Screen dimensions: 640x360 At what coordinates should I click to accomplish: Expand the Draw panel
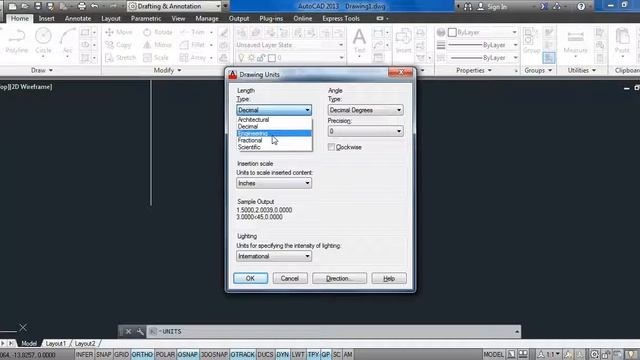pyautogui.click(x=42, y=70)
